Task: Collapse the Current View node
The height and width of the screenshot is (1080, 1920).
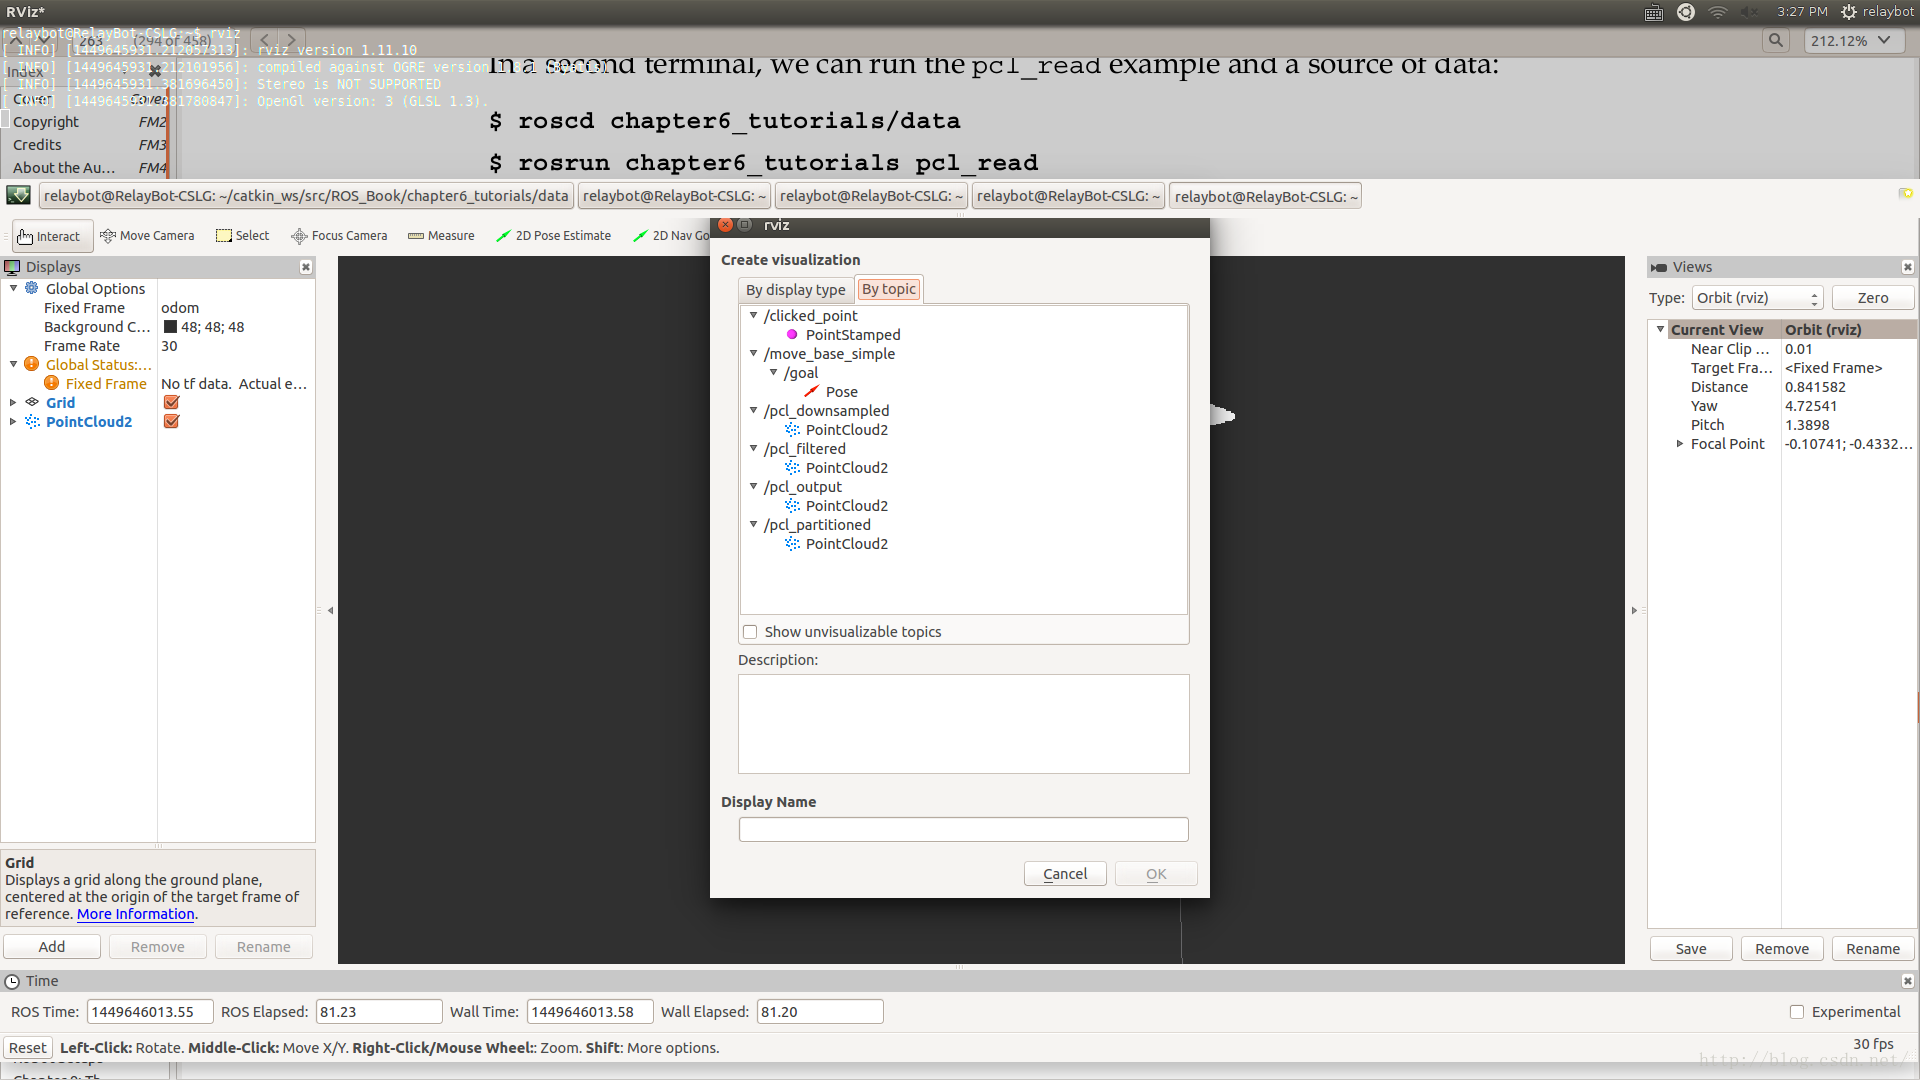Action: (1660, 329)
